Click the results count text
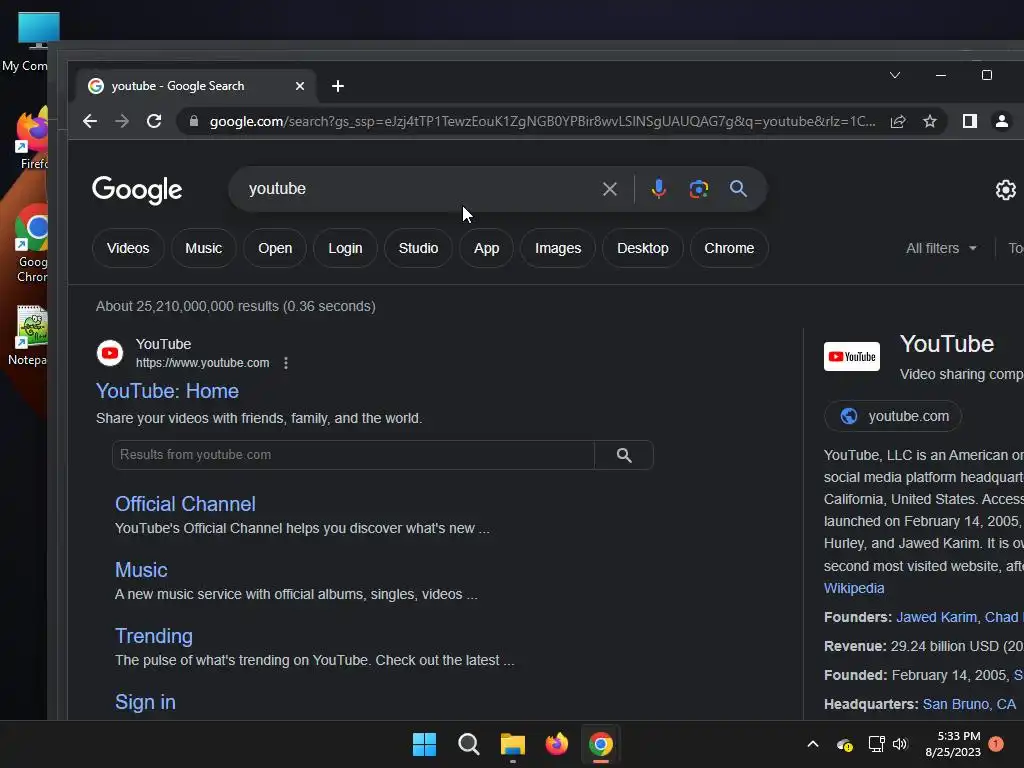Screen dimensions: 1024x768 [236, 306]
